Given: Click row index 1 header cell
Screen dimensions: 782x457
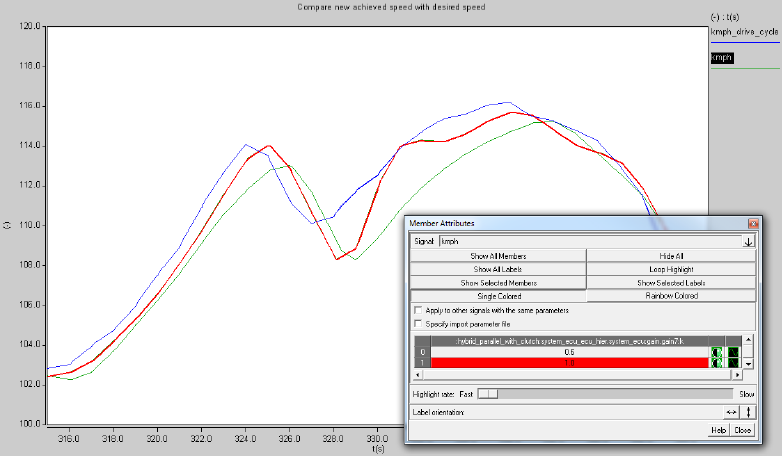Looking at the screenshot, I should point(422,363).
